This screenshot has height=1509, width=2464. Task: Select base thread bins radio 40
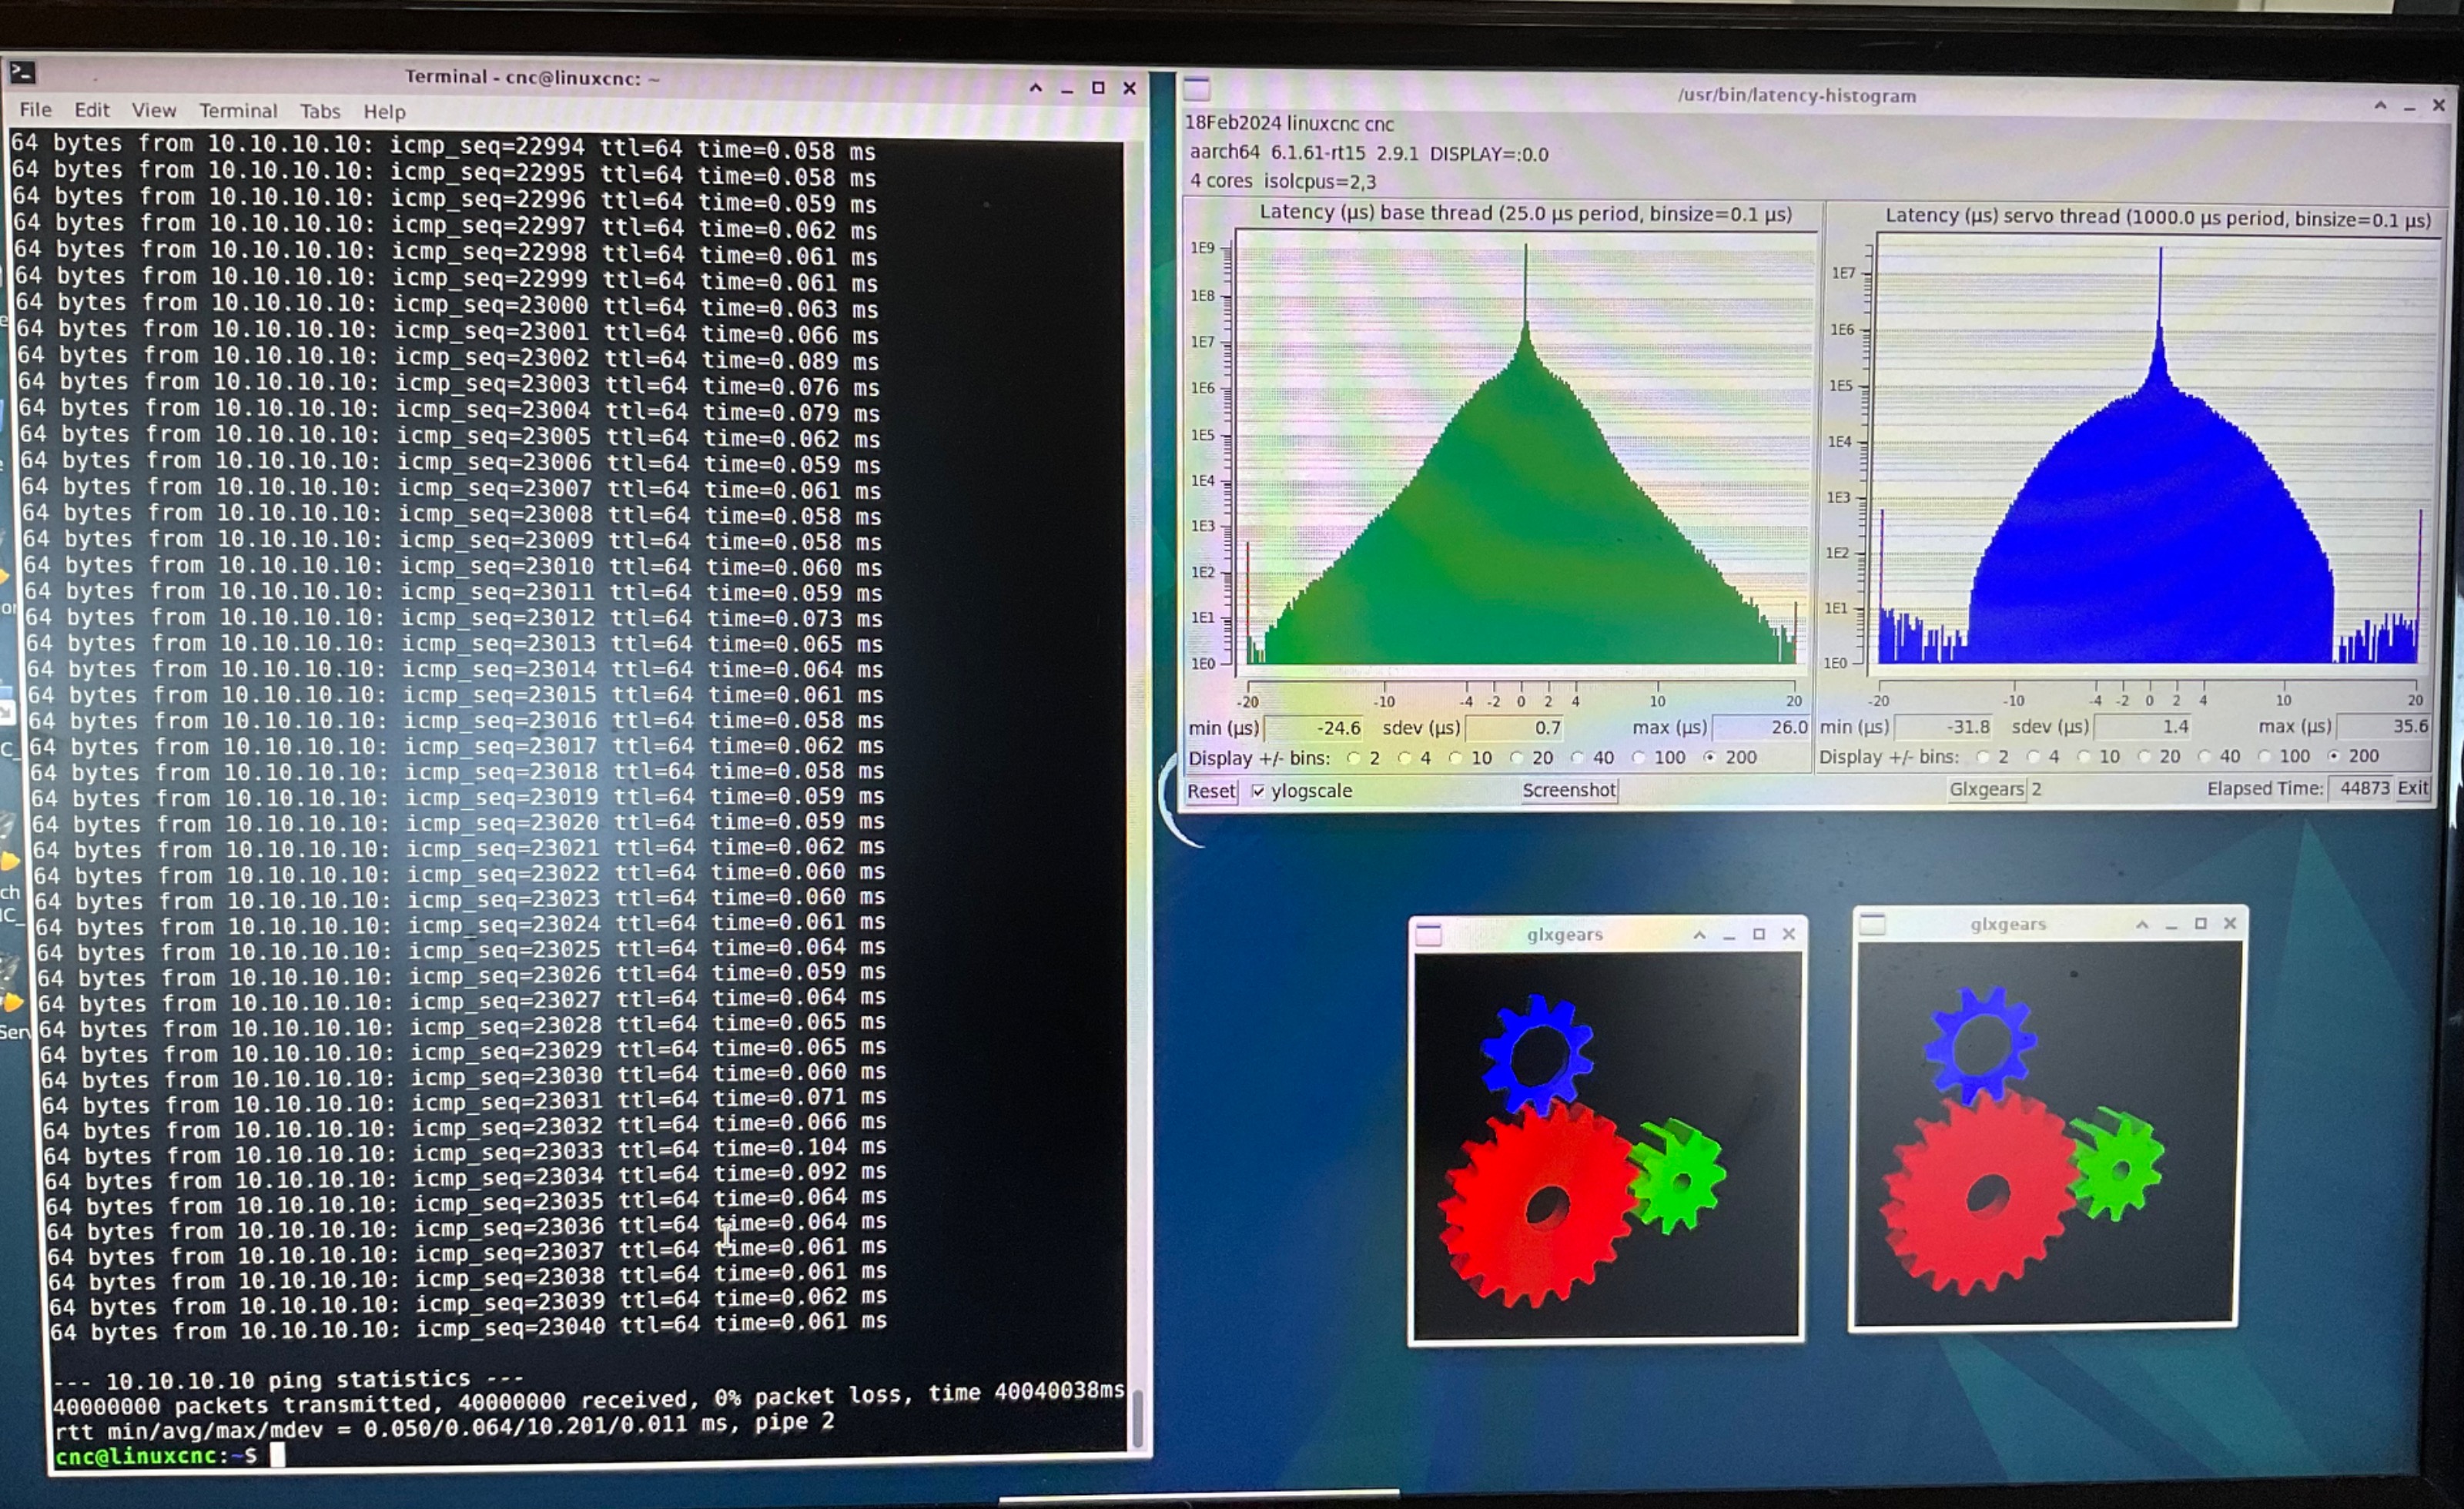[x=1577, y=758]
